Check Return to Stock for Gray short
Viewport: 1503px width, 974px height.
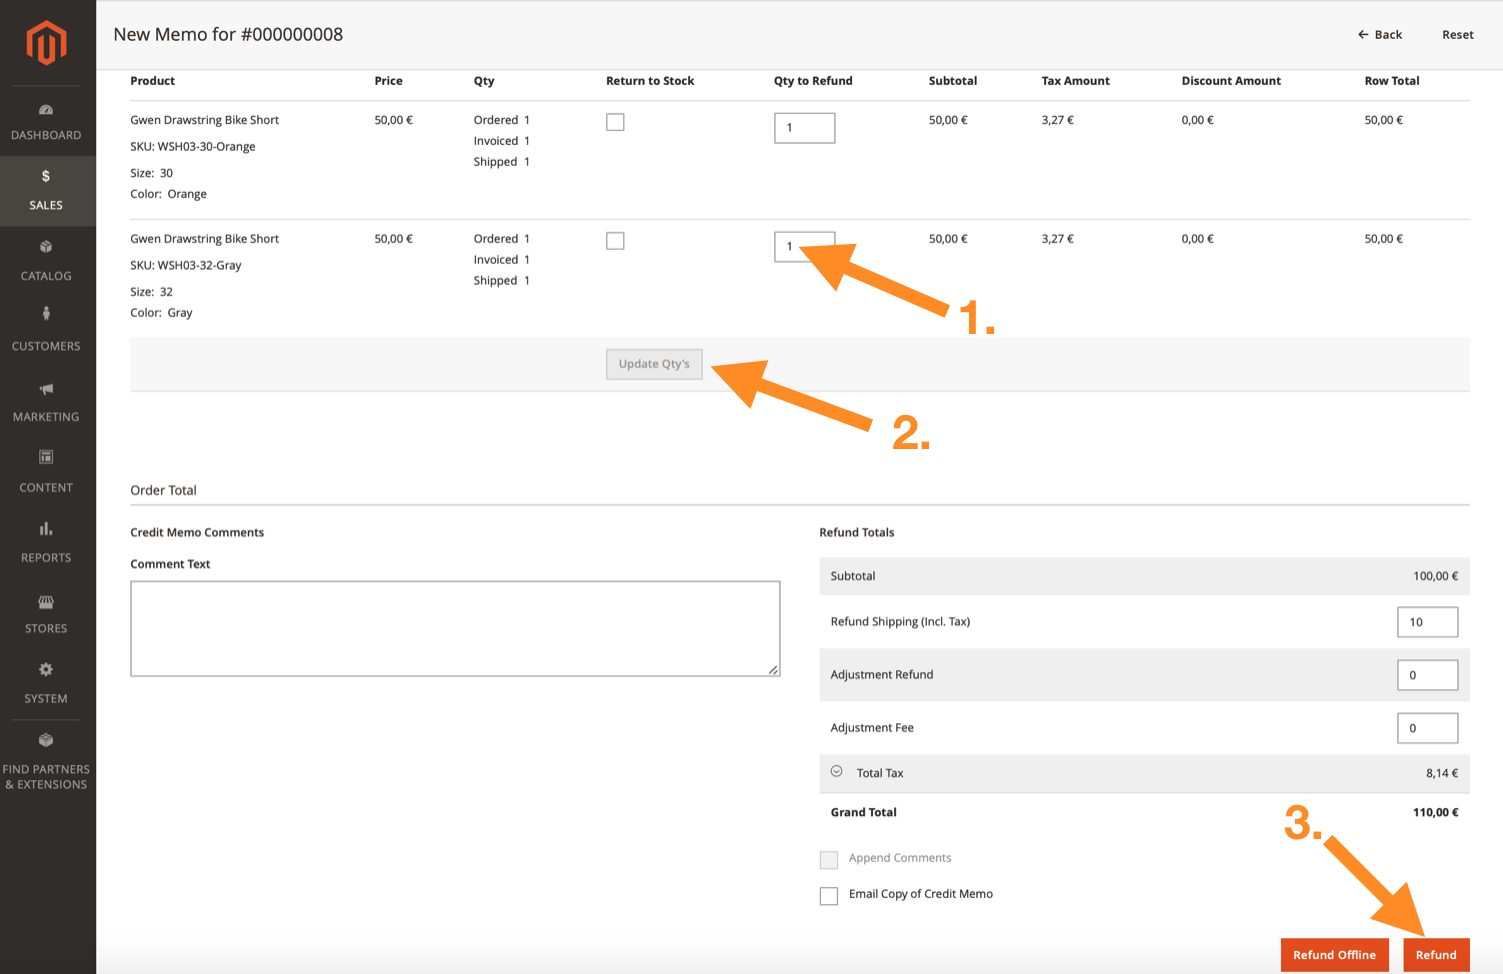[x=615, y=241]
